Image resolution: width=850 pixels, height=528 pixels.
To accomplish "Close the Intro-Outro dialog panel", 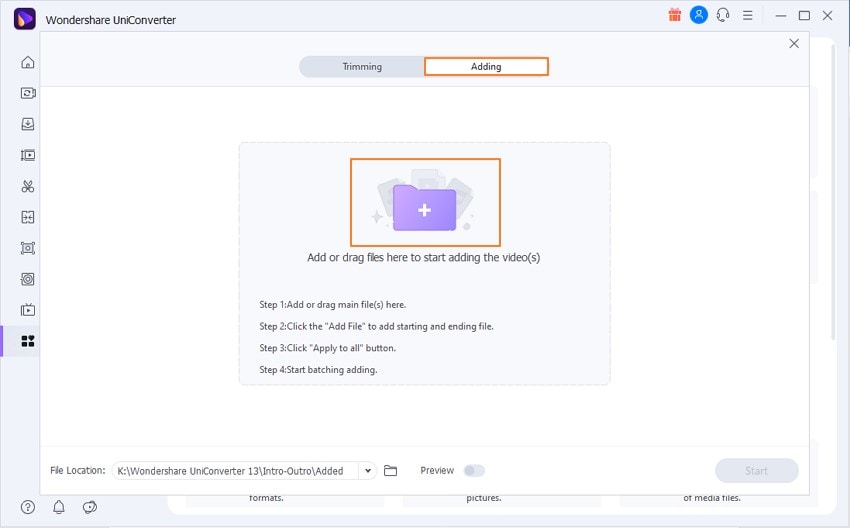I will (x=794, y=43).
